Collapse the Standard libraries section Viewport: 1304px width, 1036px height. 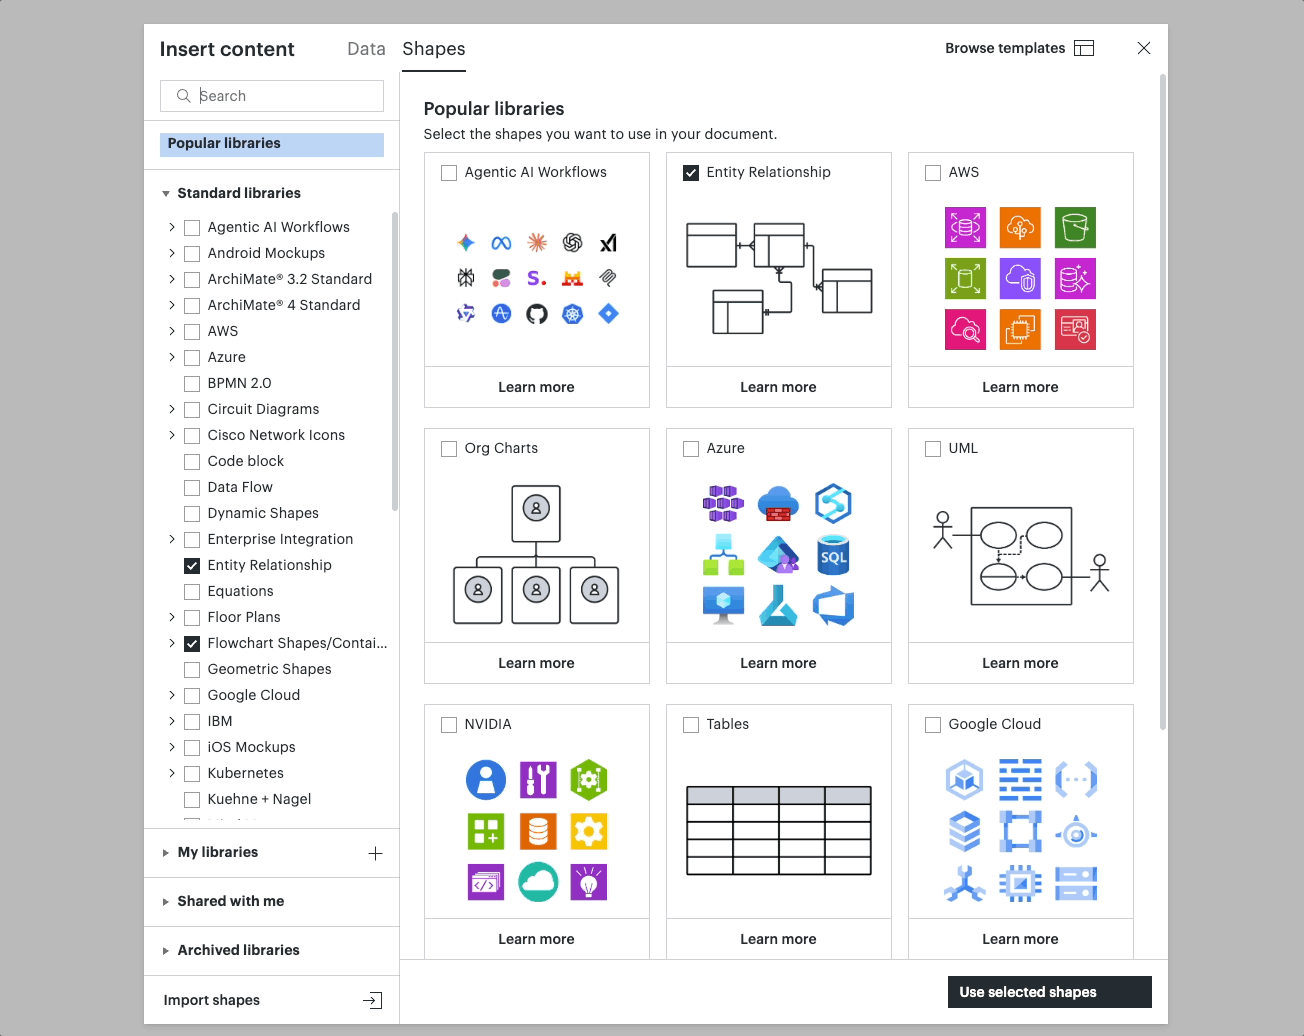click(x=166, y=194)
